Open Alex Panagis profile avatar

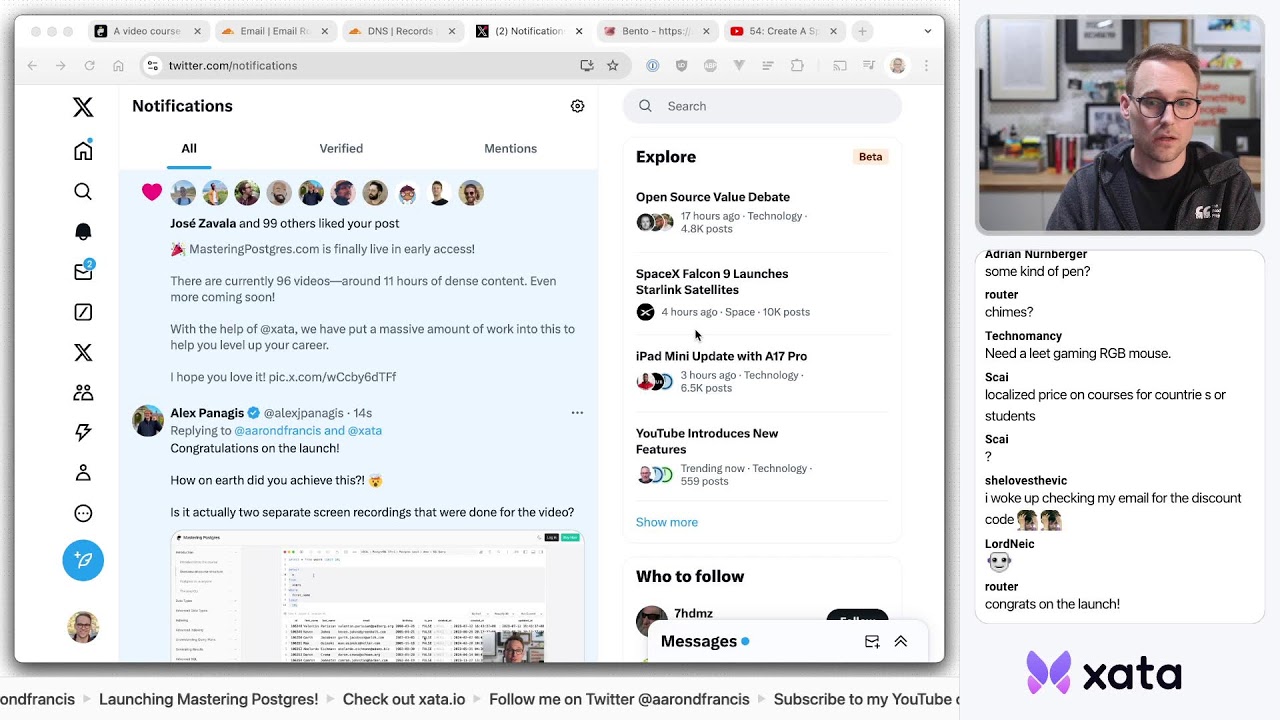(x=148, y=421)
